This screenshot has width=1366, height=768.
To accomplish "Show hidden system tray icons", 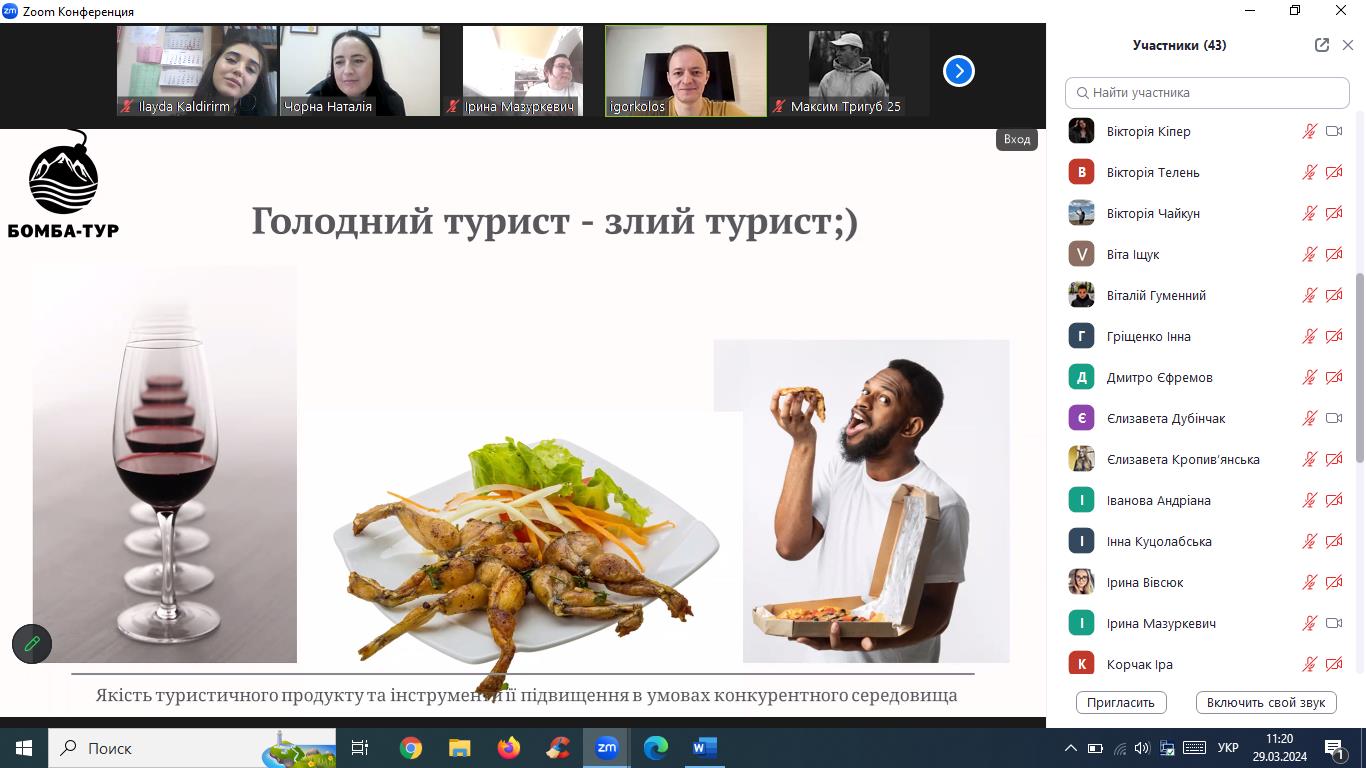I will pos(1070,748).
